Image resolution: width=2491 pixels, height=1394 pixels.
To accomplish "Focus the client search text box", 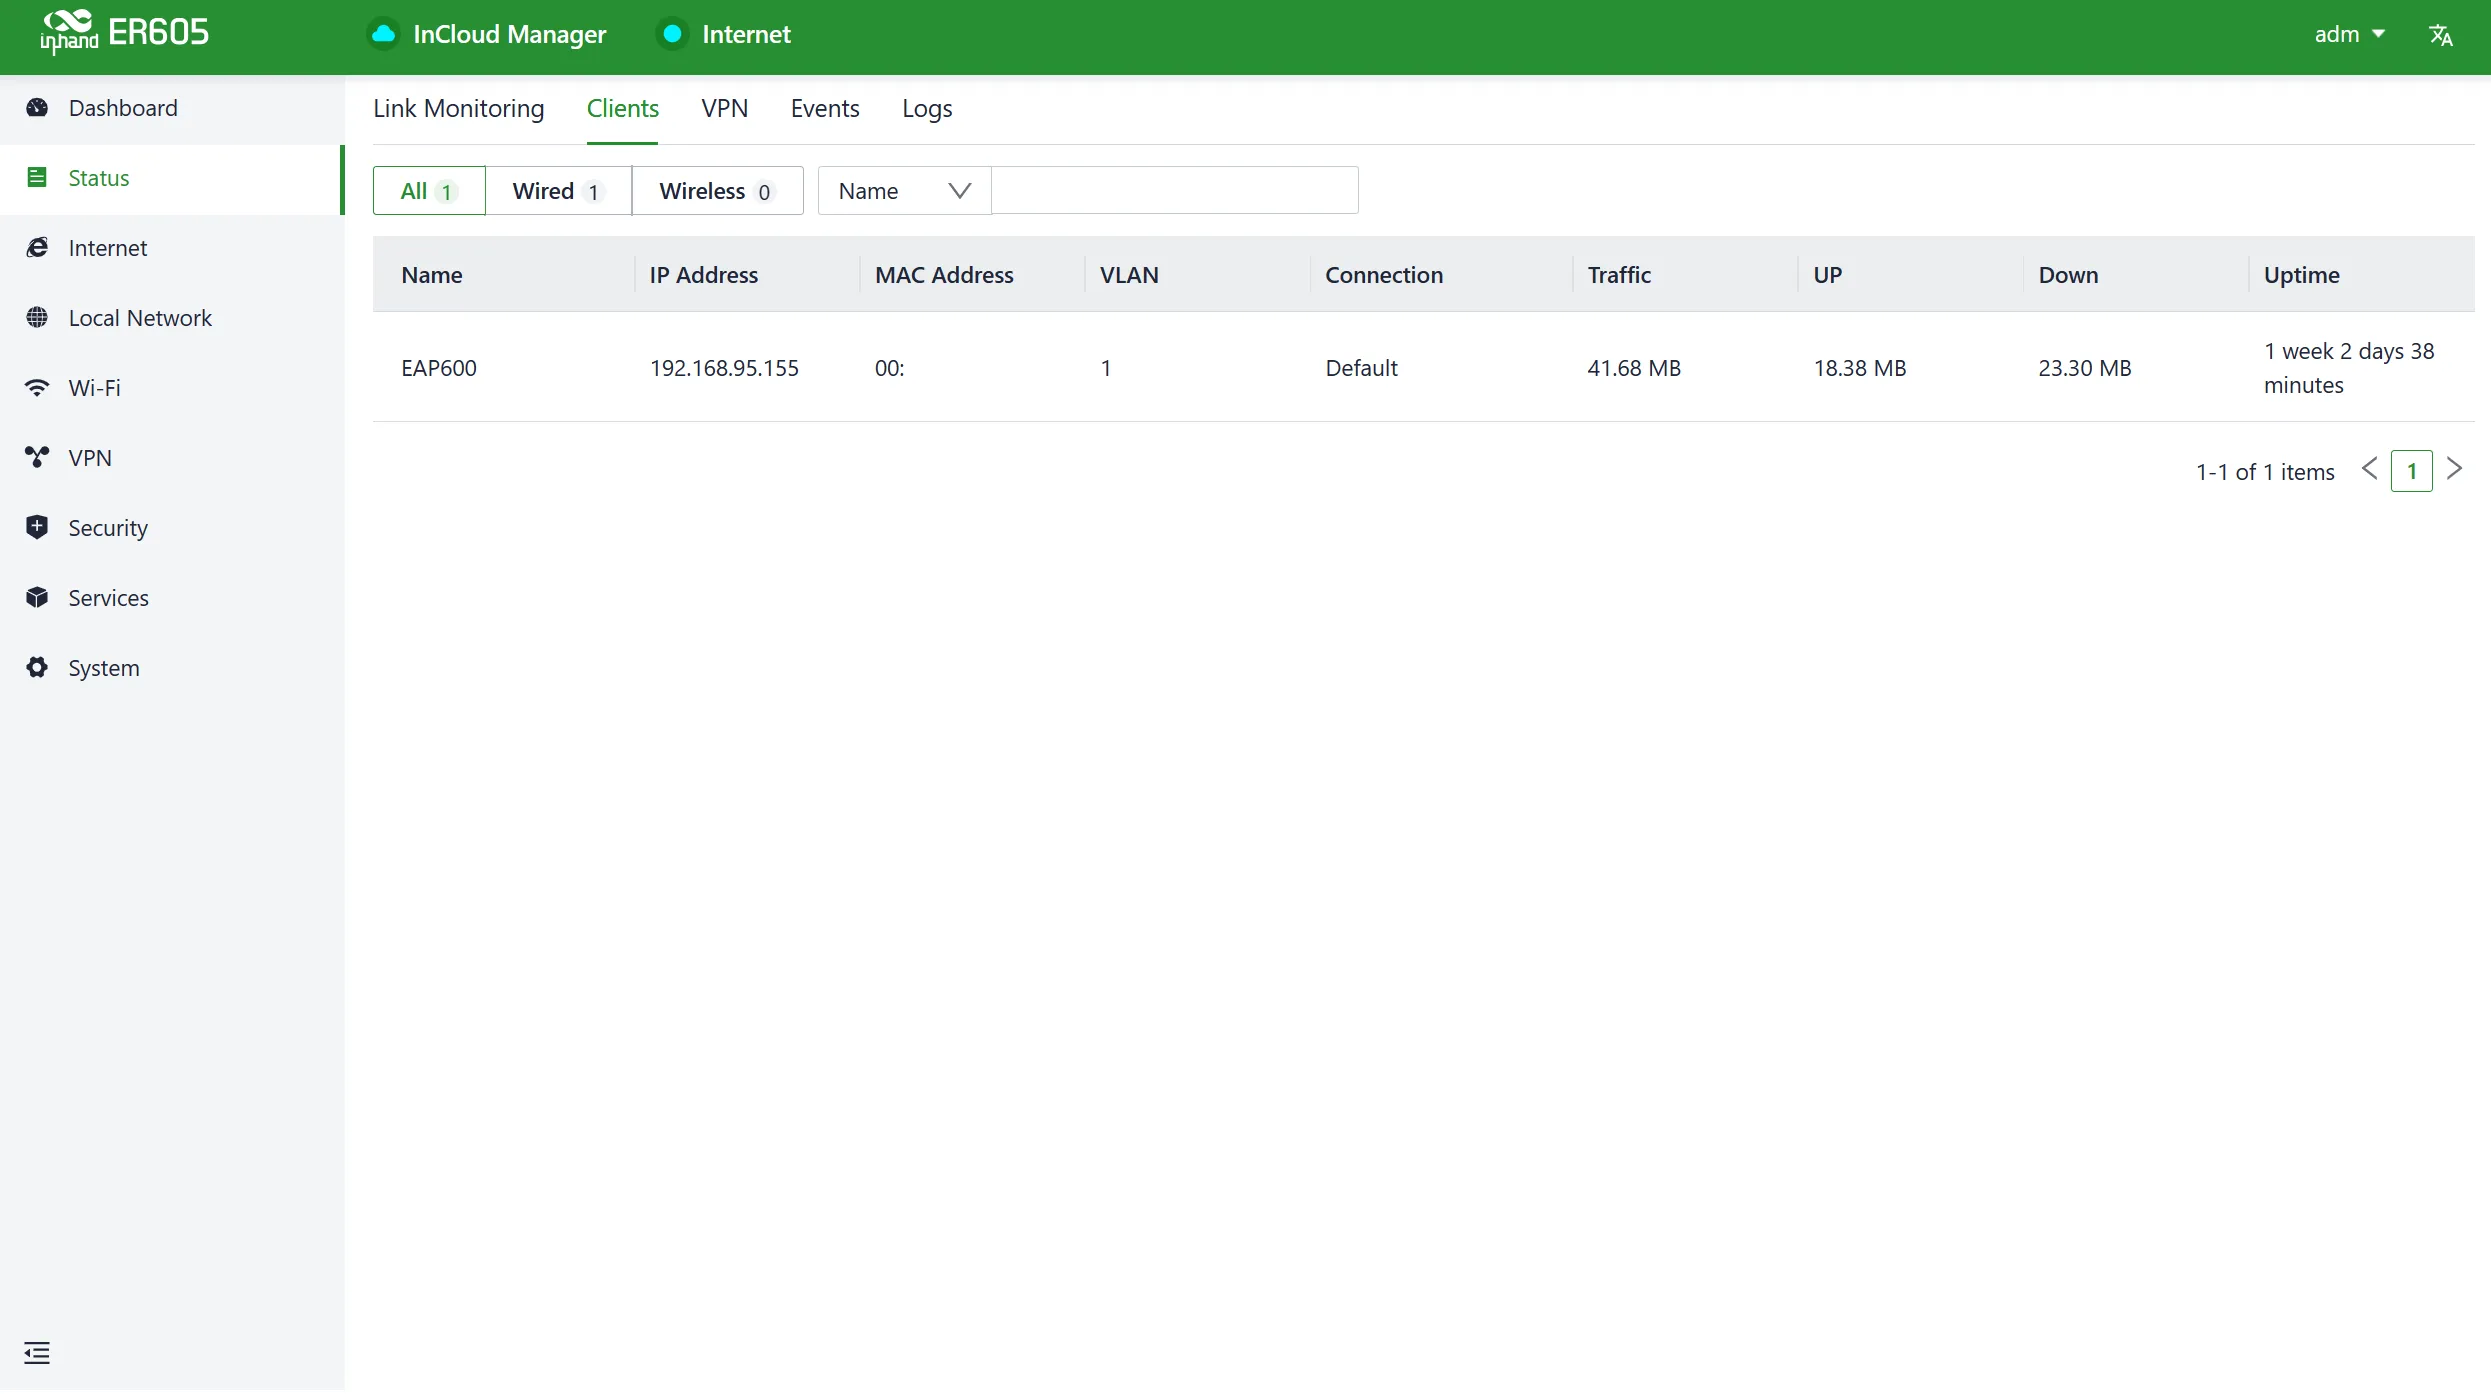I will pyautogui.click(x=1175, y=191).
